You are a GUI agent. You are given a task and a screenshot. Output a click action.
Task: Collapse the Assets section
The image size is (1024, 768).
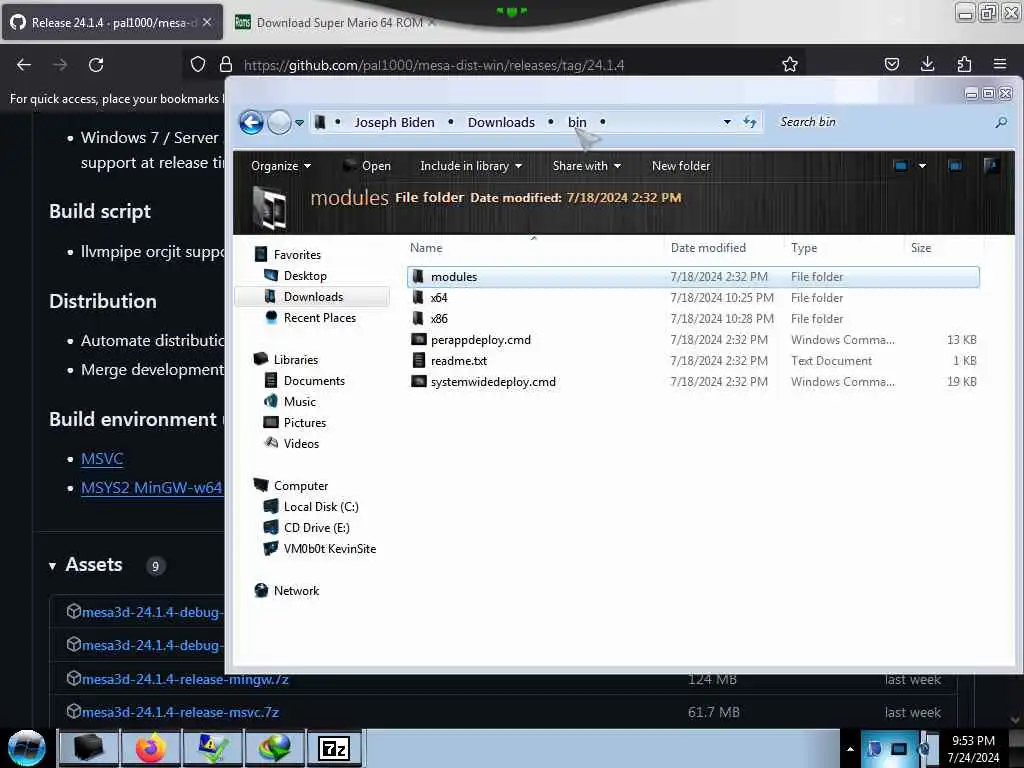pyautogui.click(x=53, y=566)
